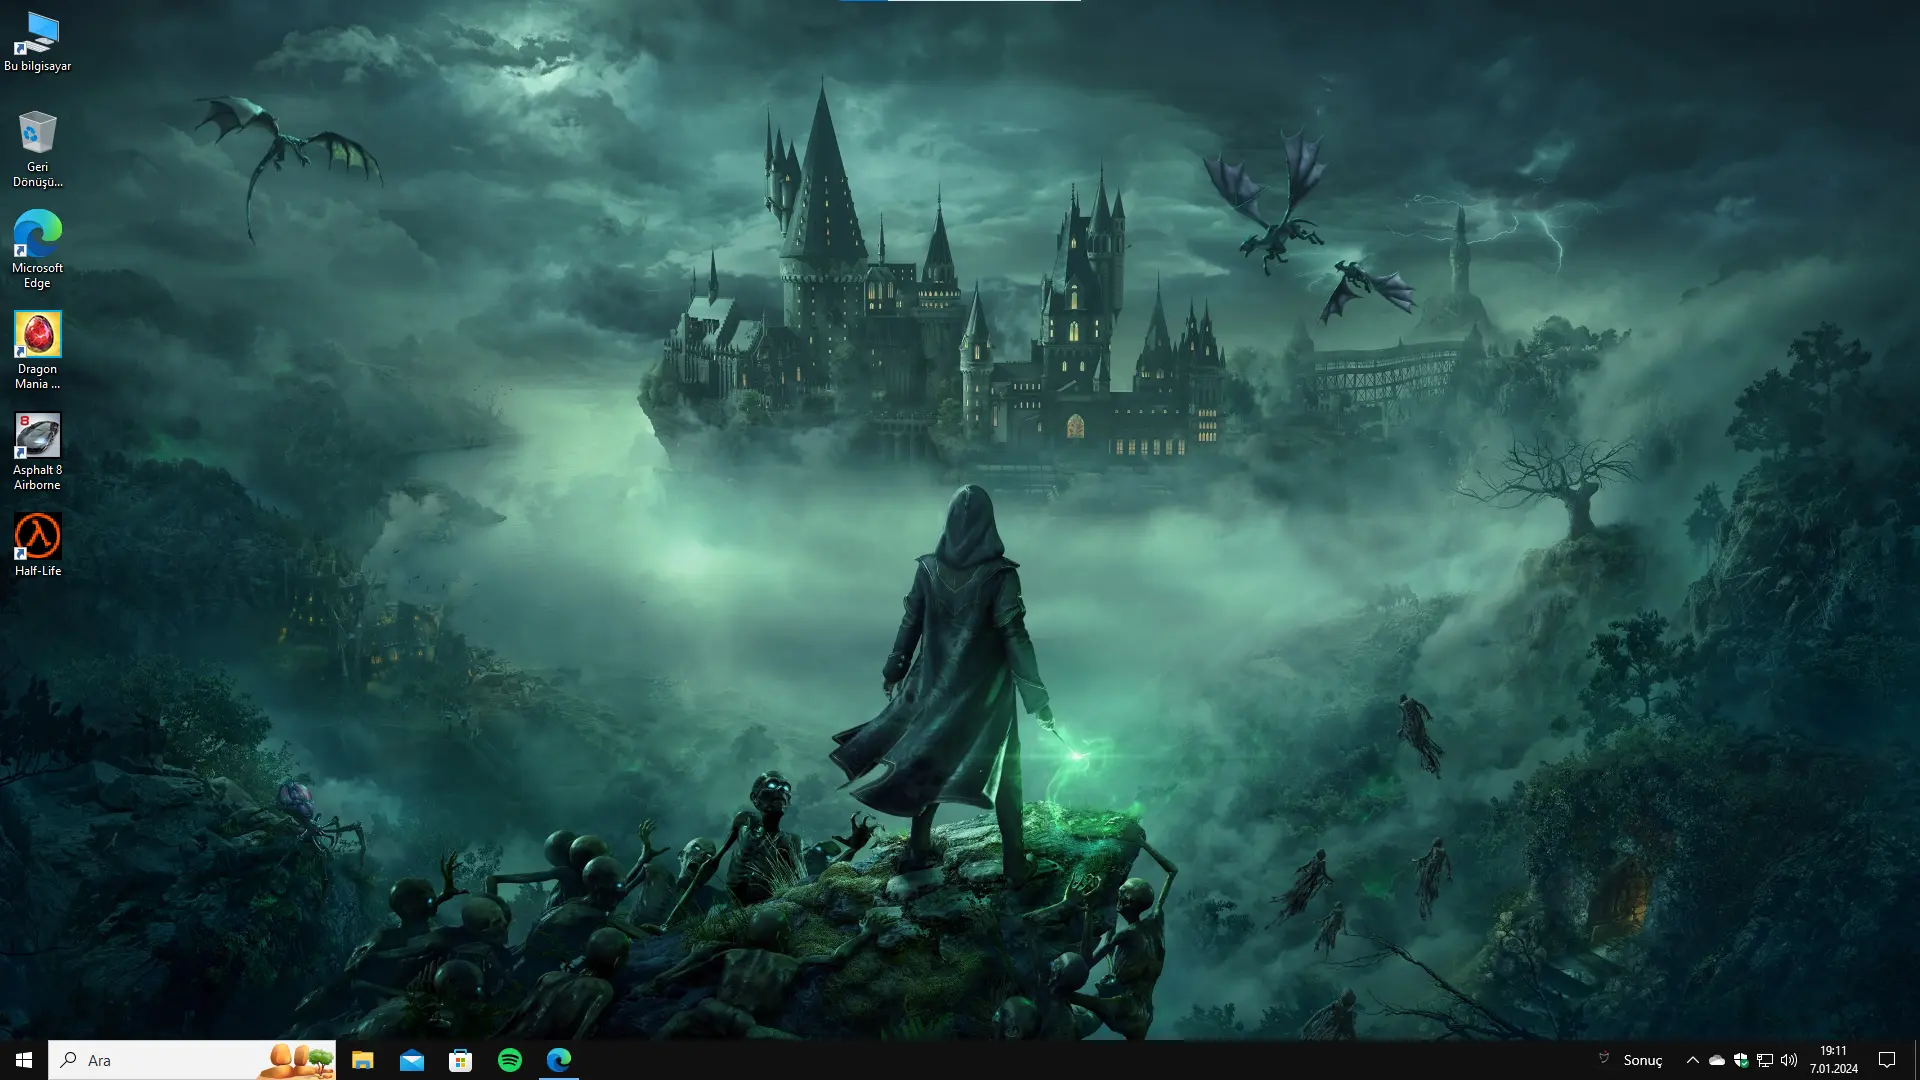Open Spotify from the taskbar

(509, 1060)
